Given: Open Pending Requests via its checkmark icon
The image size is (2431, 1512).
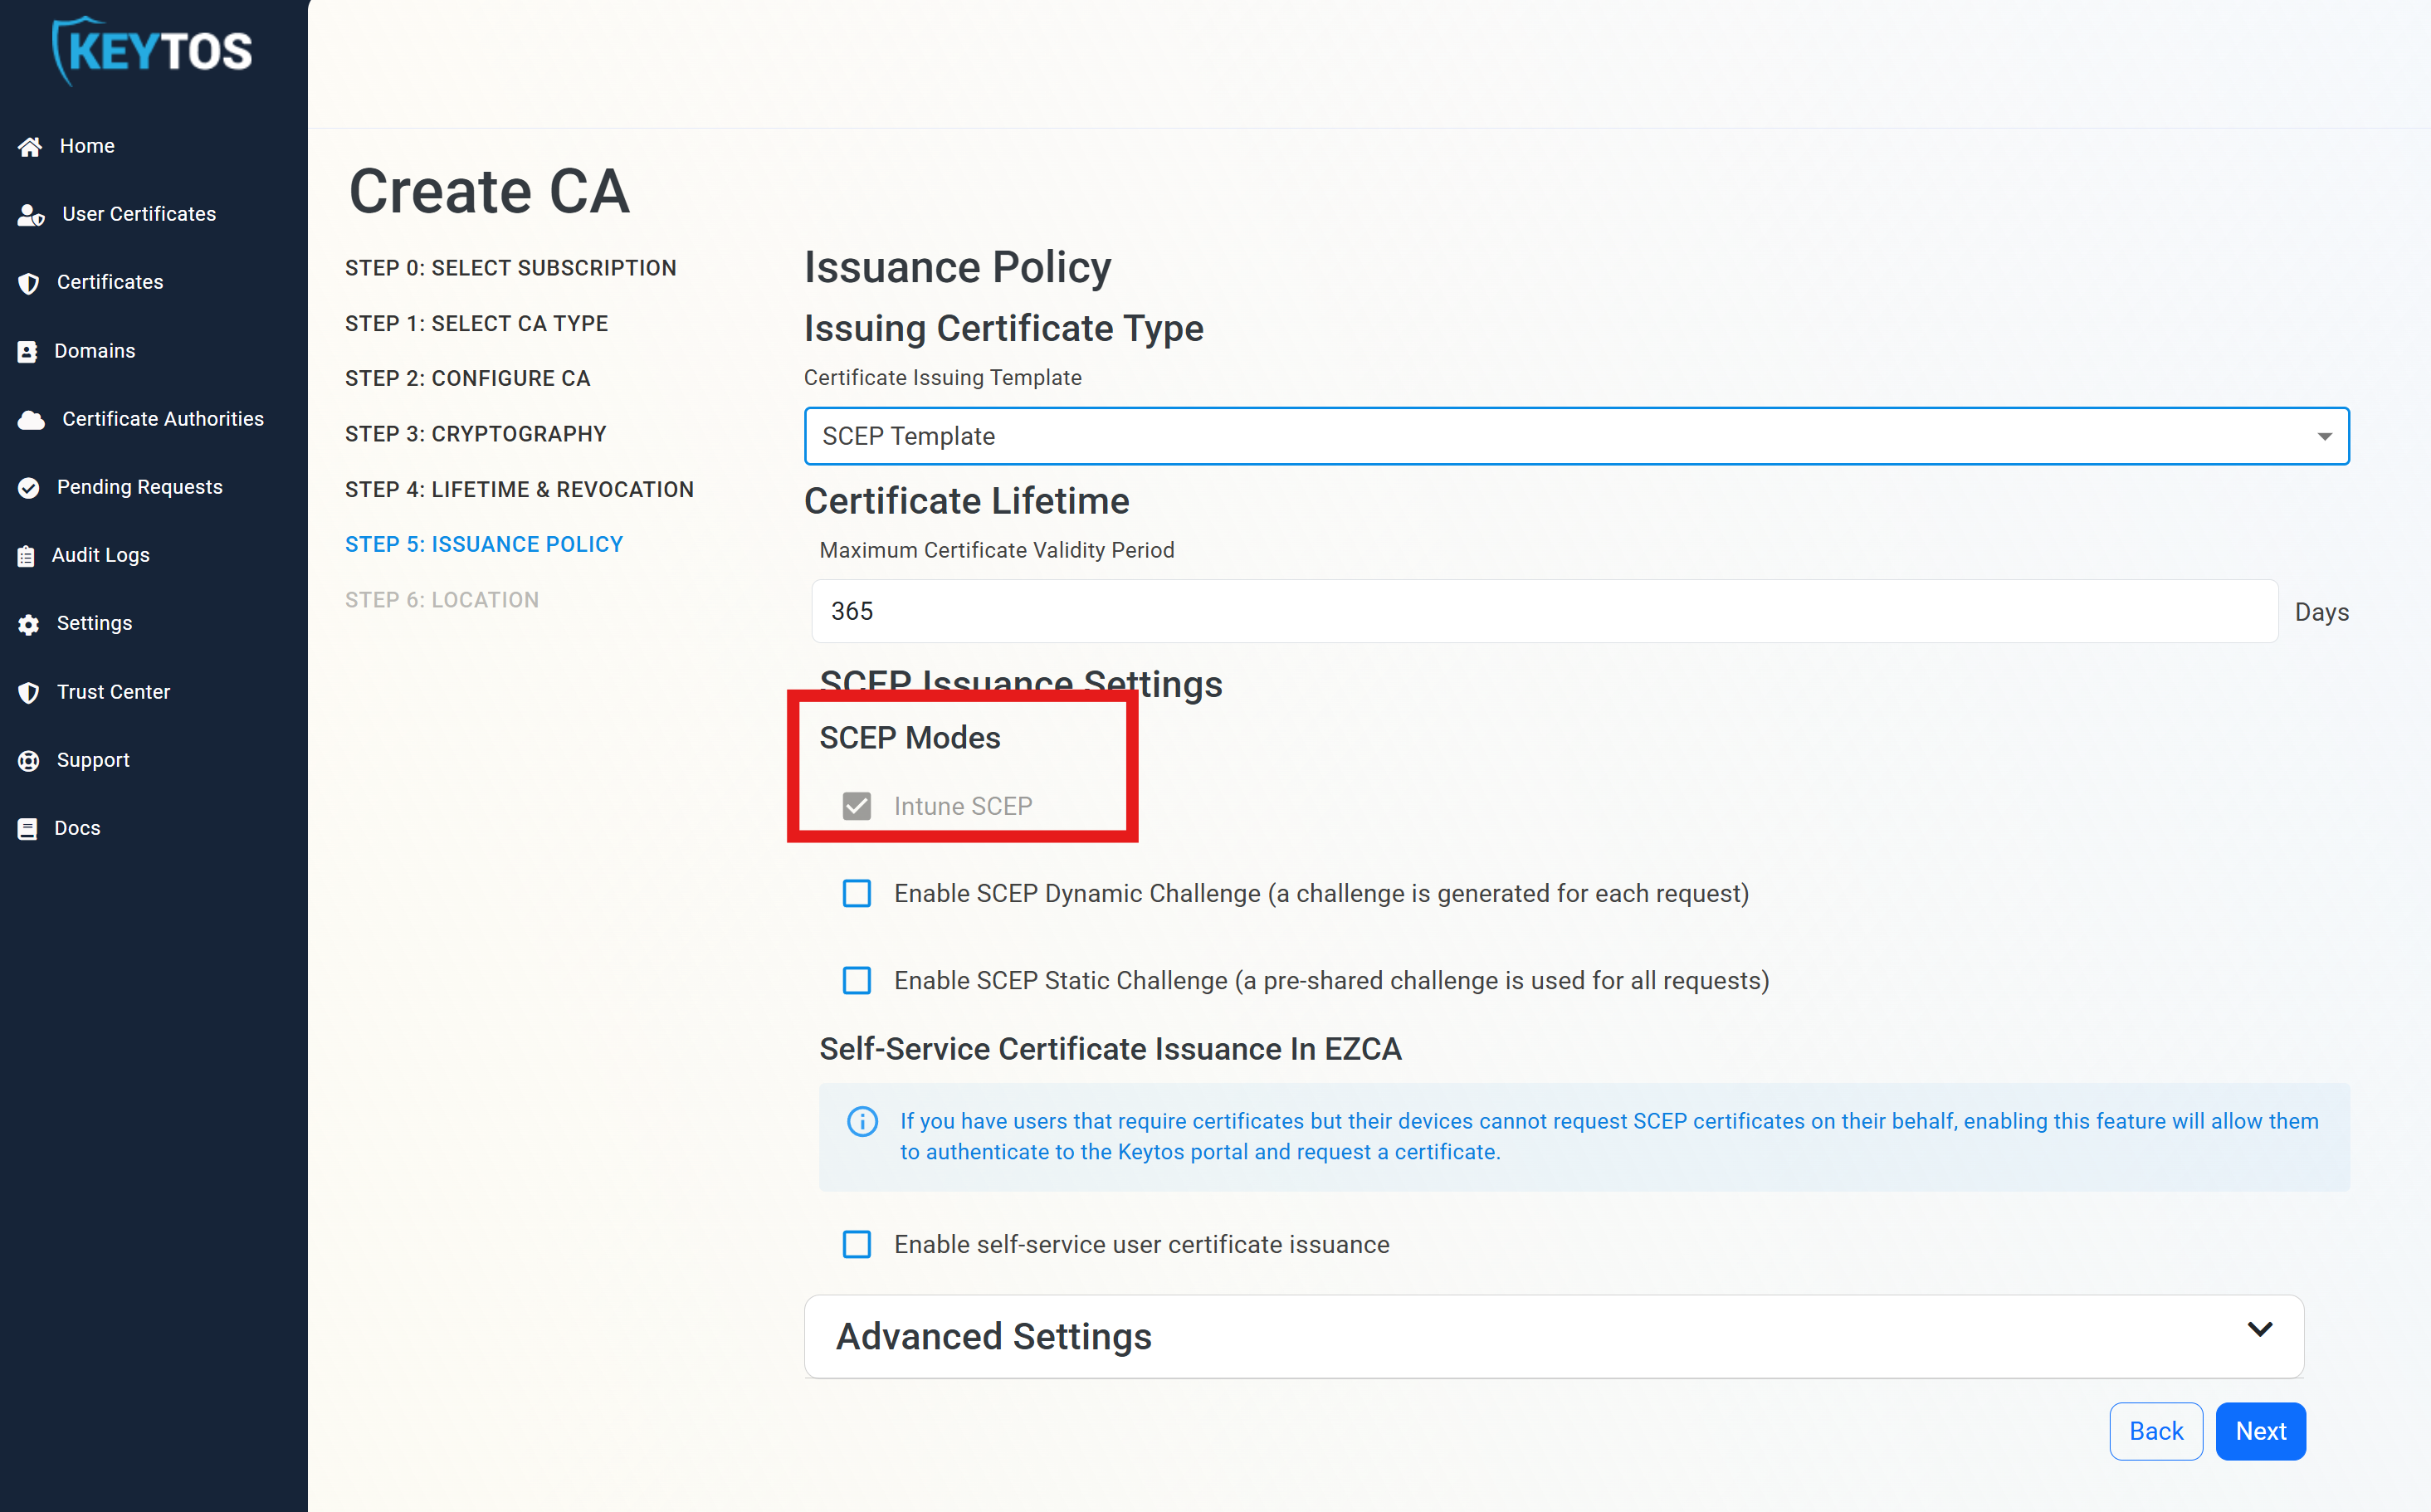Looking at the screenshot, I should pos(29,487).
